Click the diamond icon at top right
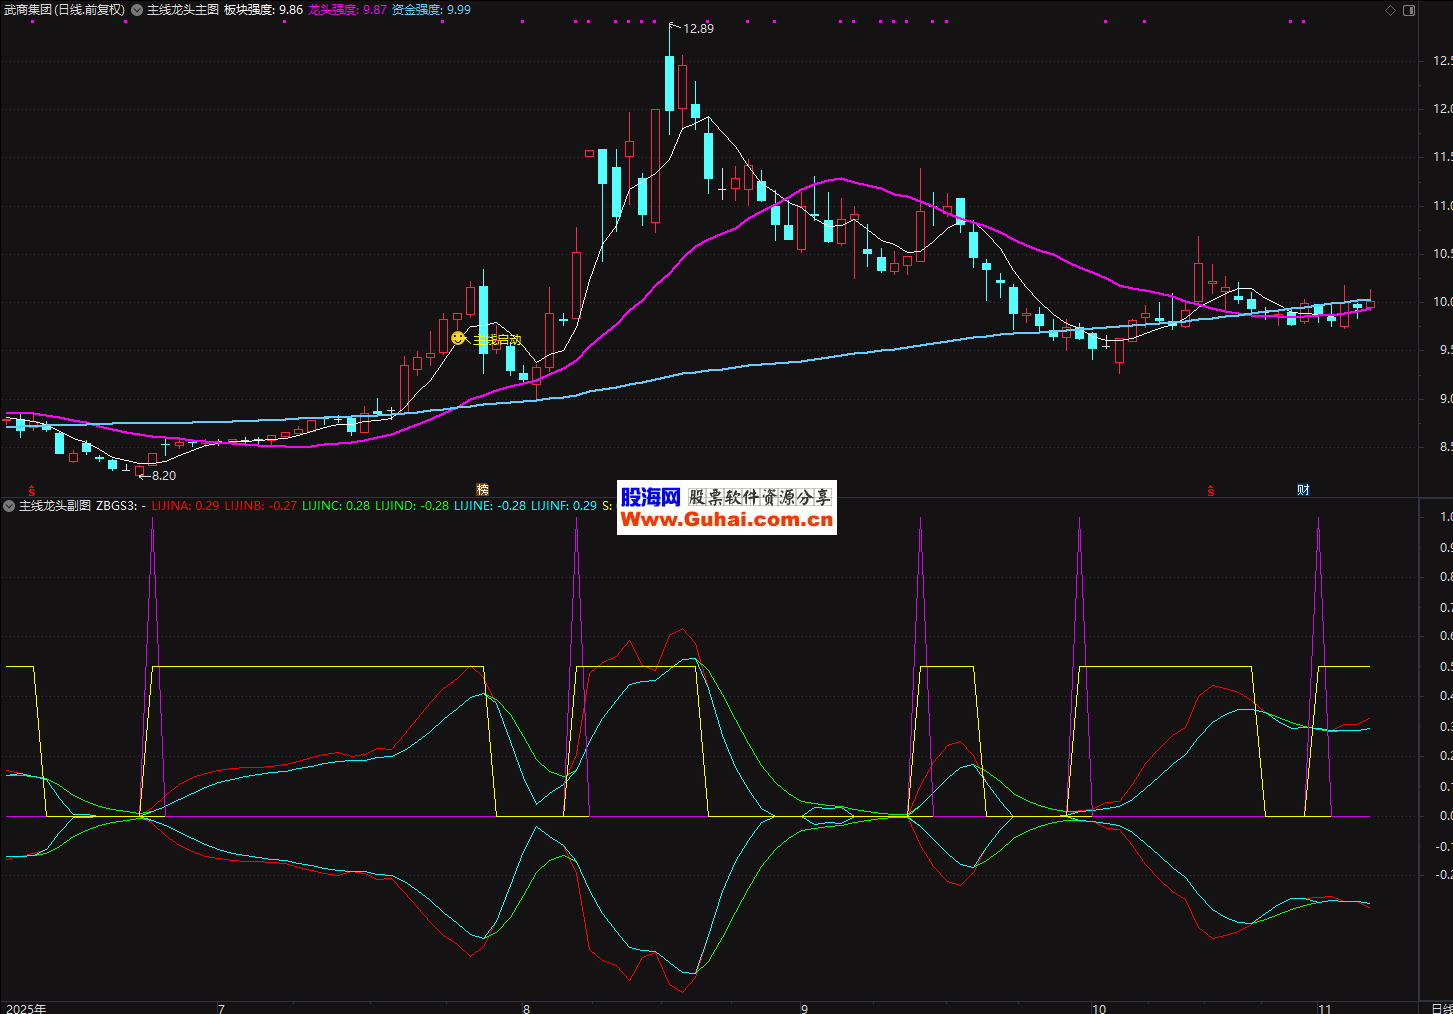1453x1014 pixels. coord(1390,10)
